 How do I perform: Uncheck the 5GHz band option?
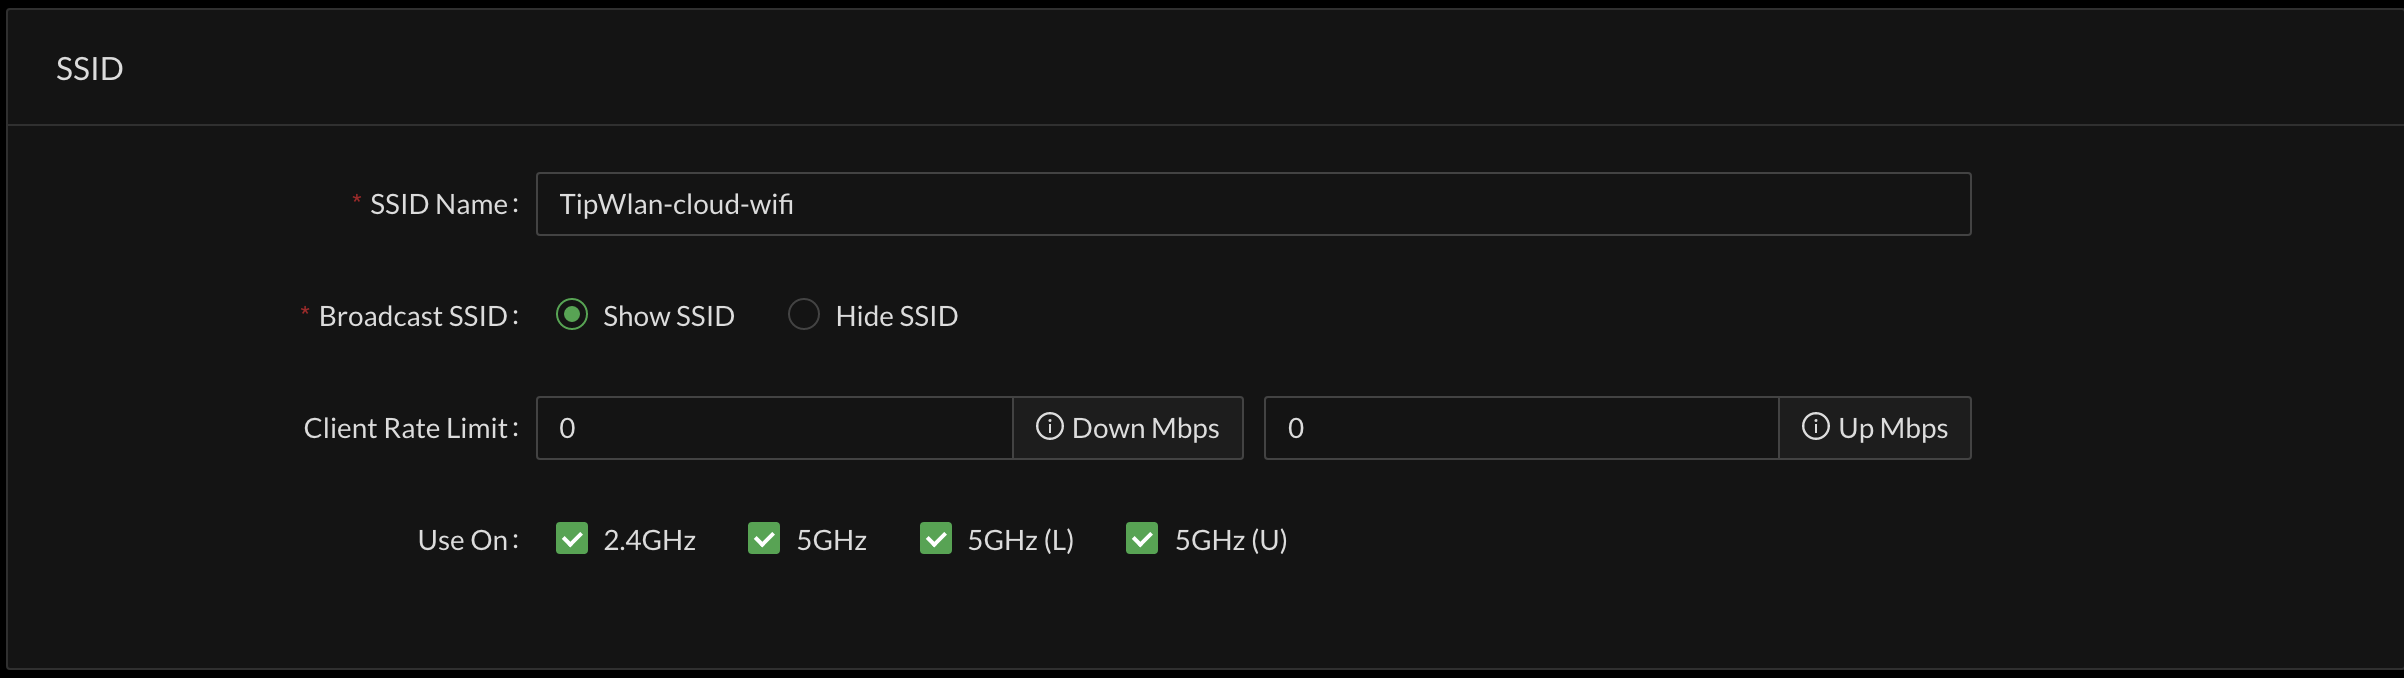point(764,539)
